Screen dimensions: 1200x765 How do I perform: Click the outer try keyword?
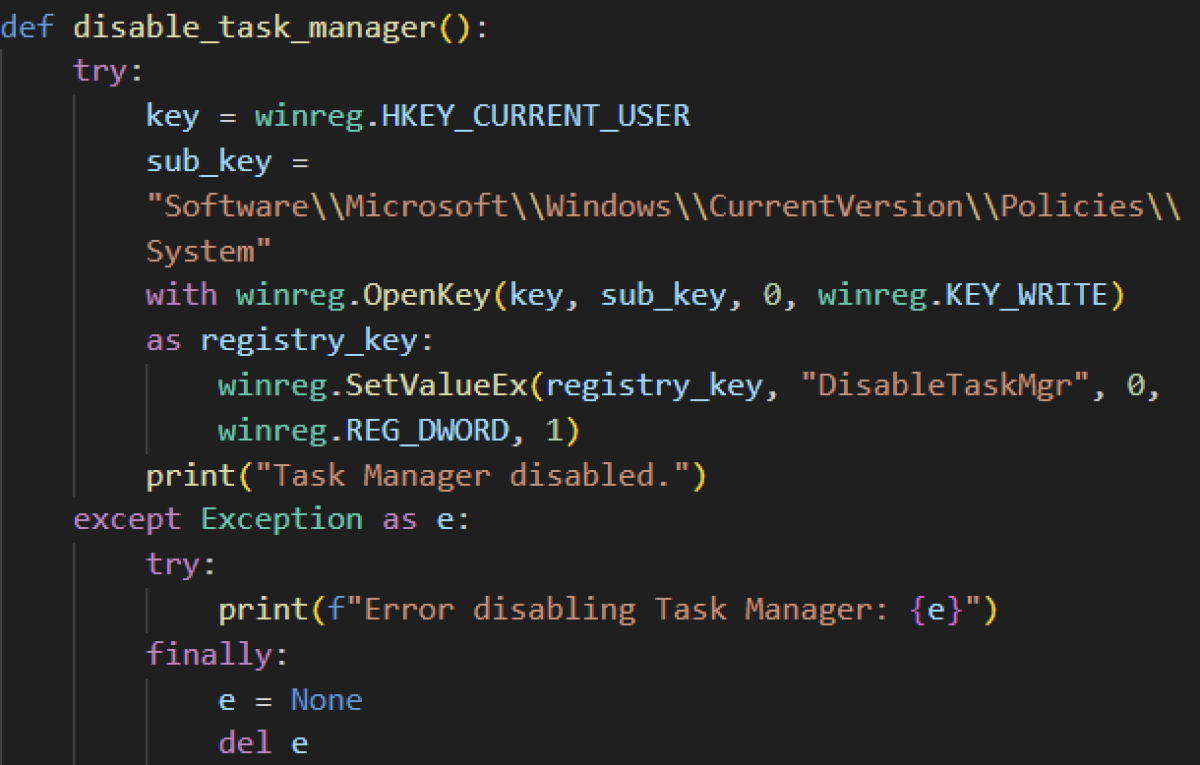[96, 71]
